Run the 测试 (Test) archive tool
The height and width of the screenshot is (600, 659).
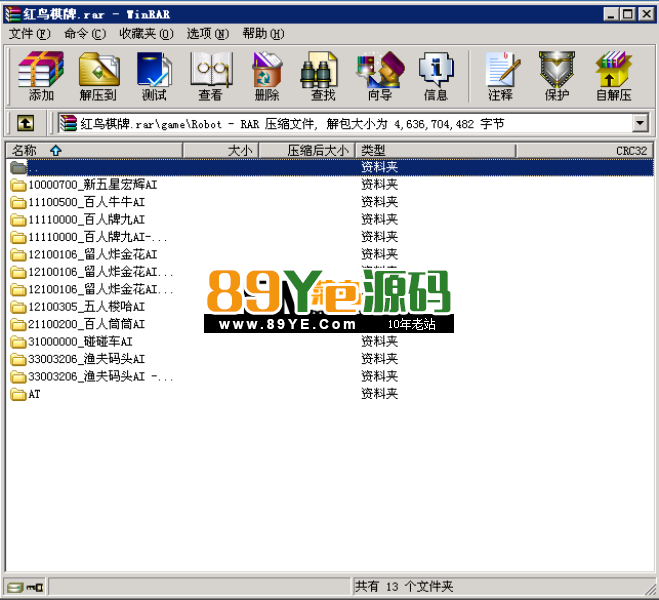pos(154,76)
